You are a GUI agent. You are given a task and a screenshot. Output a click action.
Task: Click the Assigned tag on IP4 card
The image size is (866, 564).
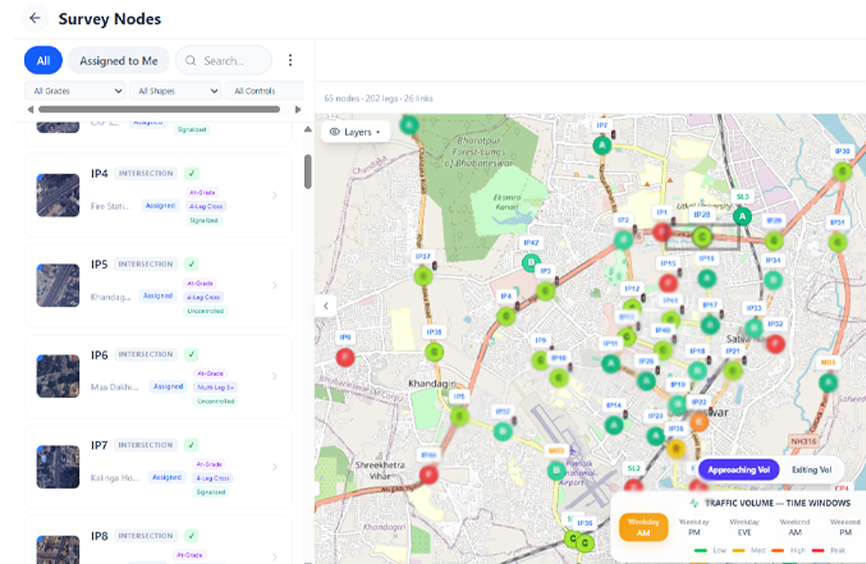point(160,205)
